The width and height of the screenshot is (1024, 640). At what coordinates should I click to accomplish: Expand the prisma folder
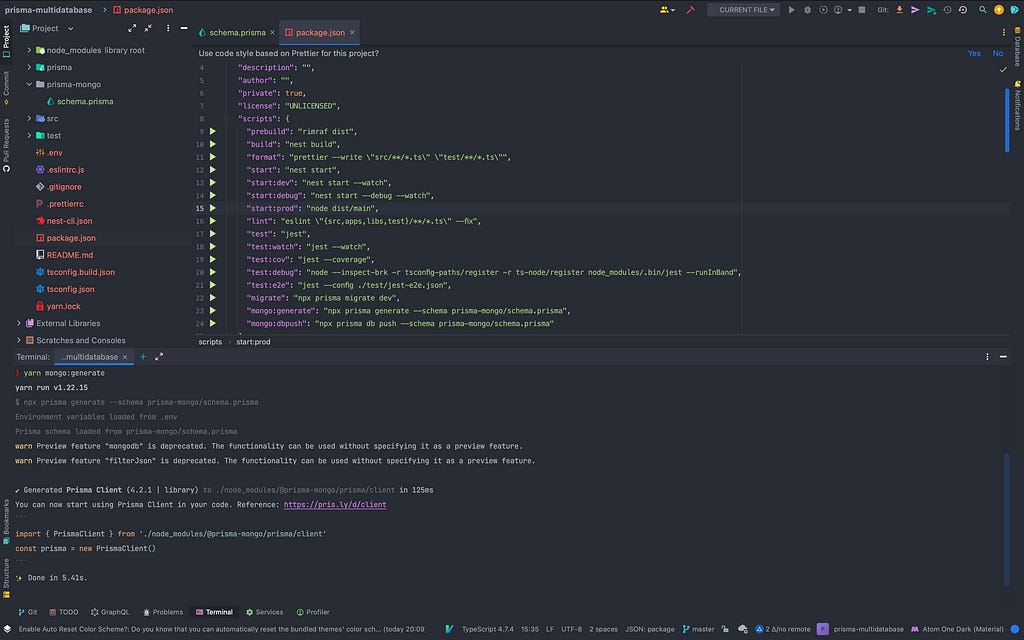coord(29,67)
